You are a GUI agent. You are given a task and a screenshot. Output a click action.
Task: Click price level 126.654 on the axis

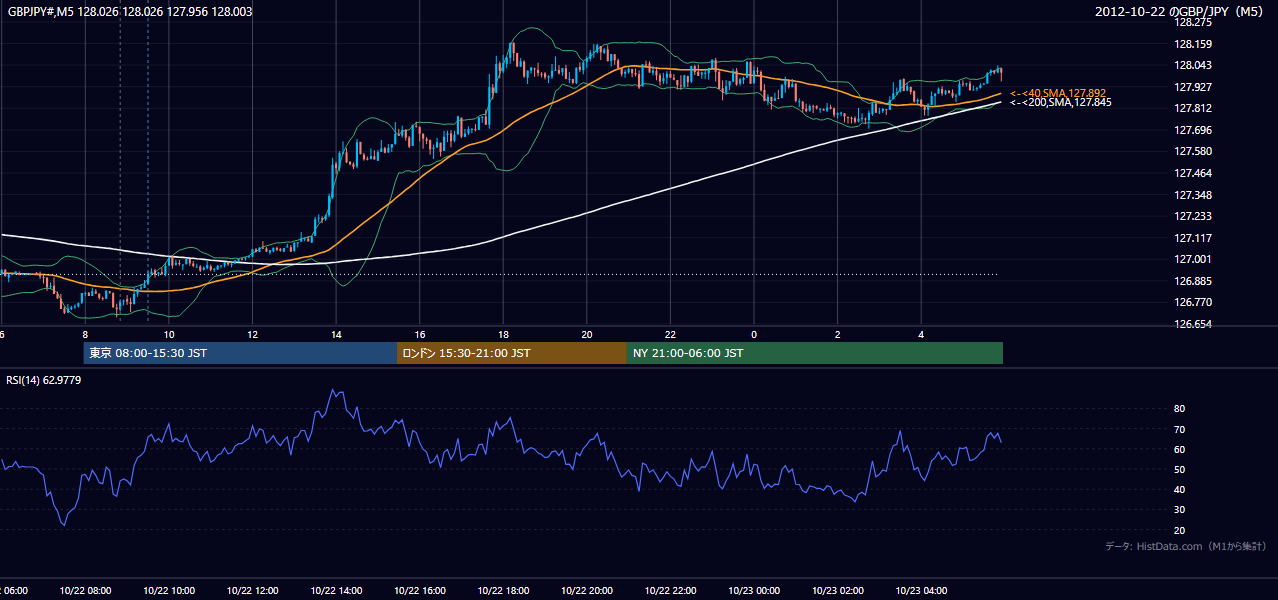pos(1194,324)
